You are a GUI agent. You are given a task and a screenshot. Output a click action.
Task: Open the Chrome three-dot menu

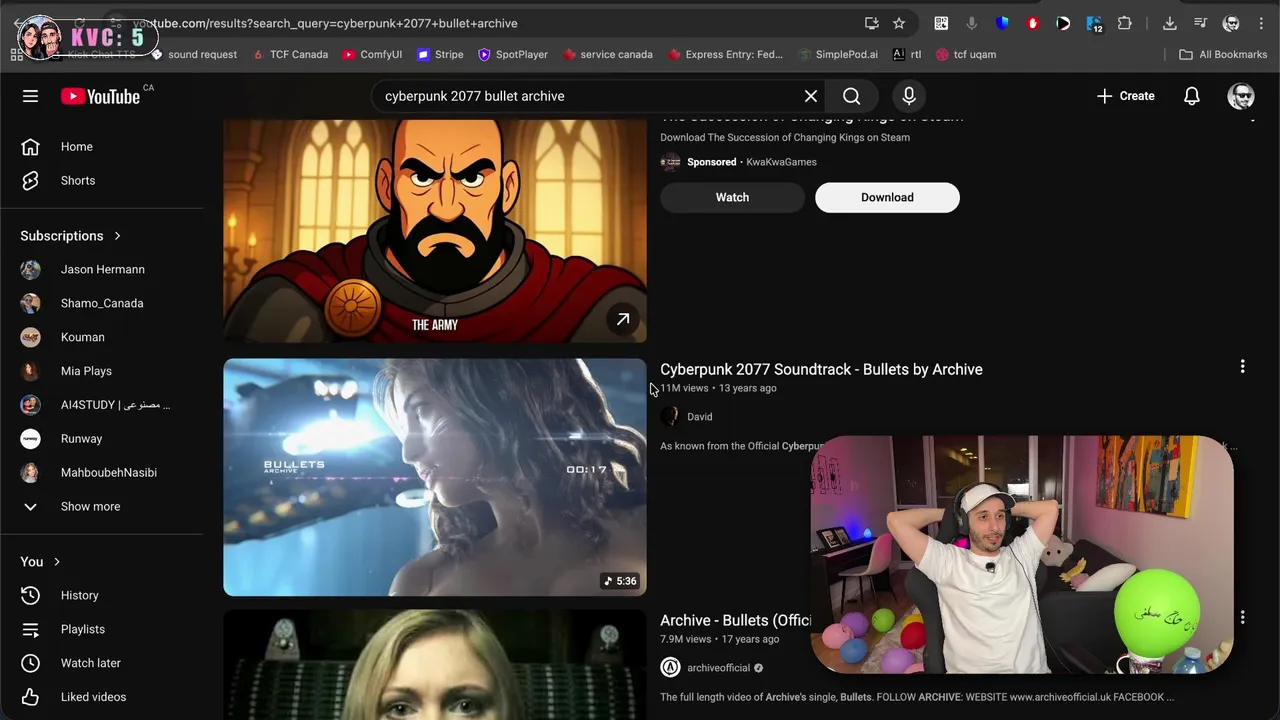pyautogui.click(x=1261, y=23)
